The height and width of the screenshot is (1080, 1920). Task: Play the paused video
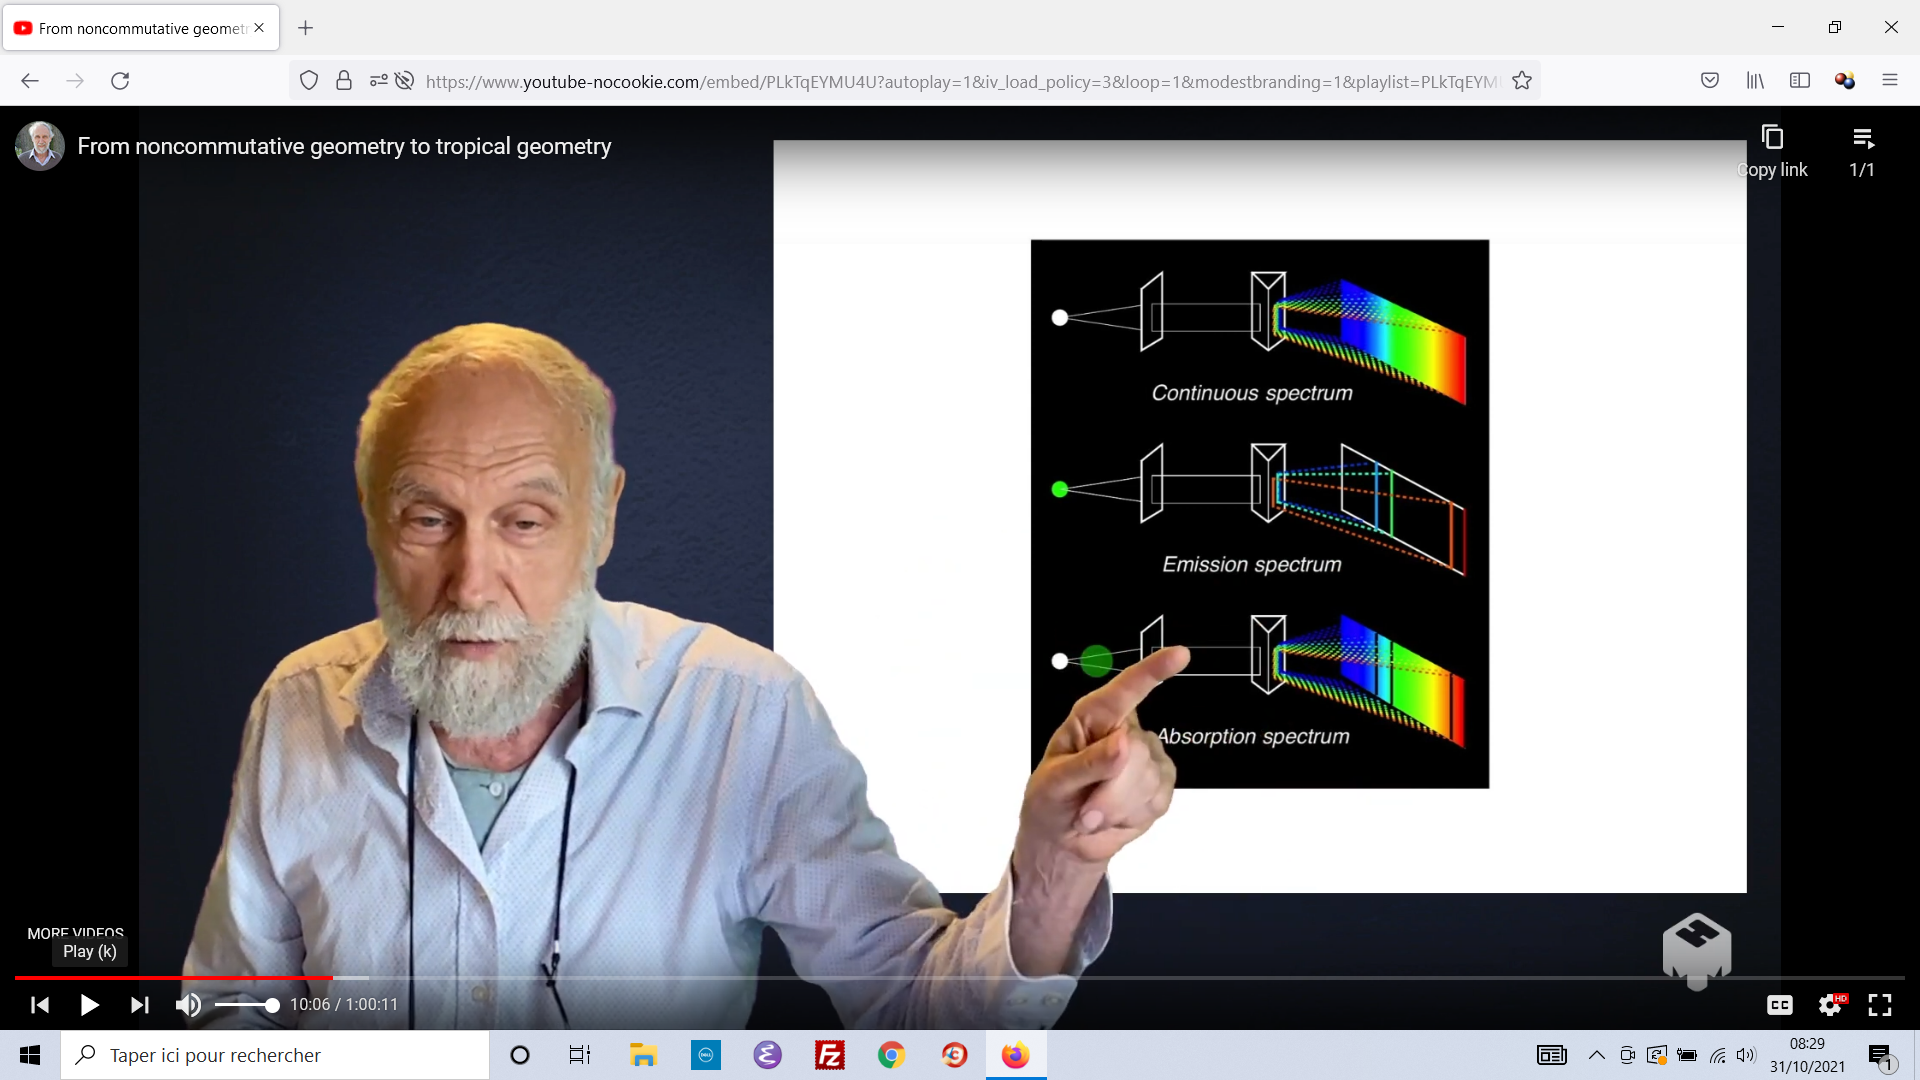89,1005
